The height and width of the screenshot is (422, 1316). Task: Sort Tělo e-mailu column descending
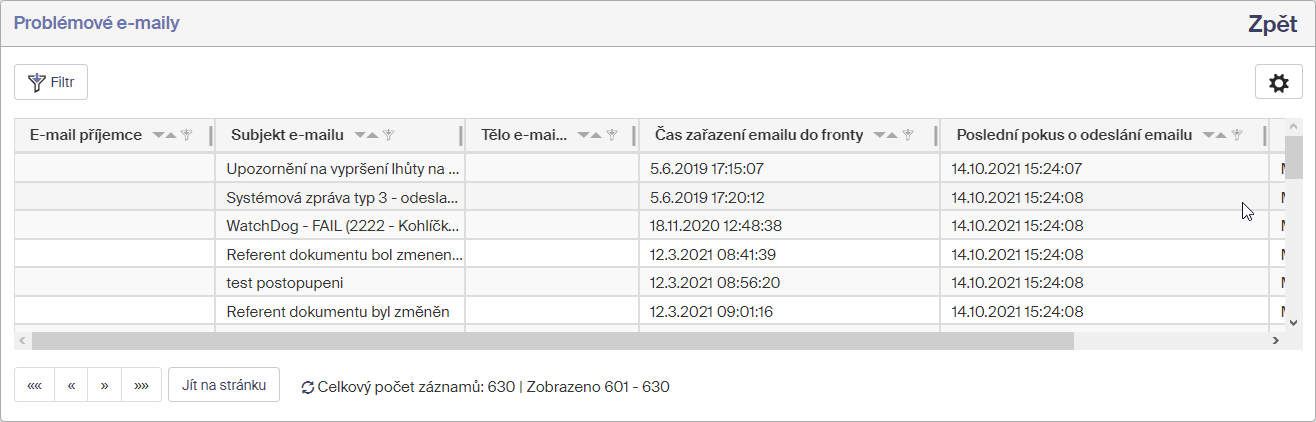(x=584, y=135)
